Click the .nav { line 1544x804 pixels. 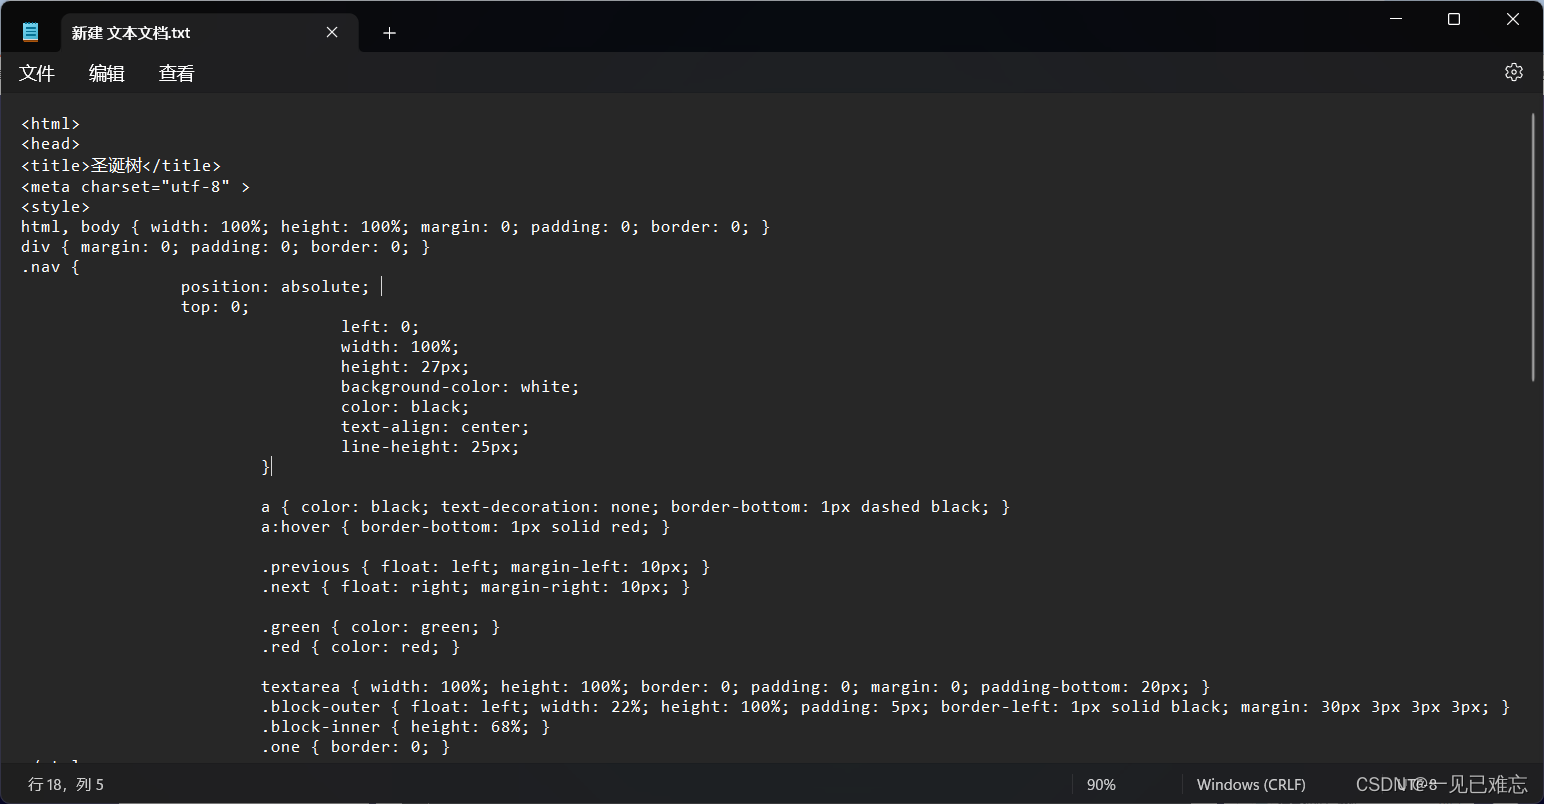(x=50, y=267)
